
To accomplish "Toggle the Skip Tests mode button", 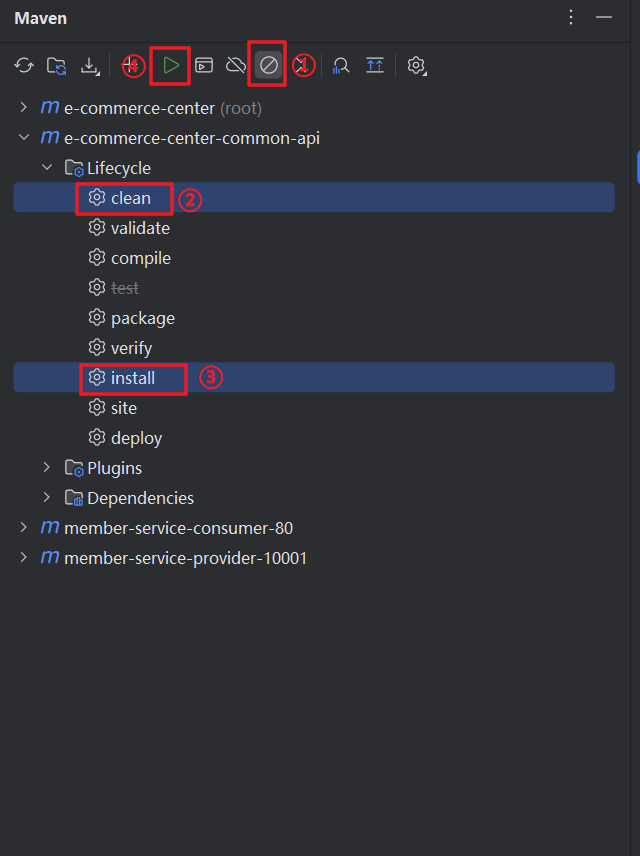I will pyautogui.click(x=268, y=66).
